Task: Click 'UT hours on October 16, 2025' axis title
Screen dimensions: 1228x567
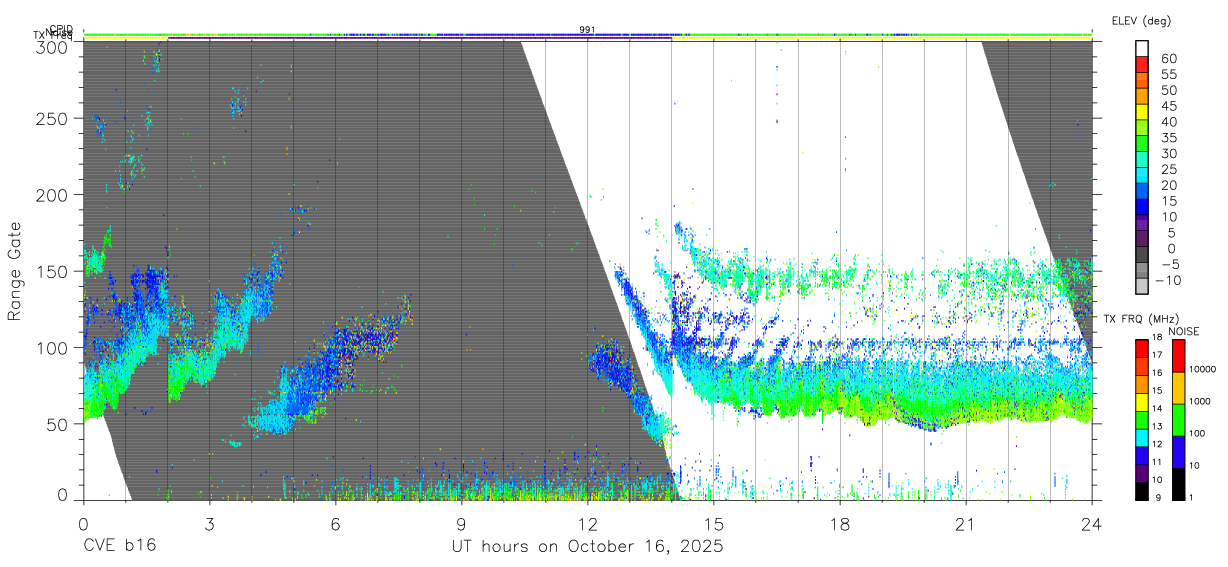Action: pos(588,547)
